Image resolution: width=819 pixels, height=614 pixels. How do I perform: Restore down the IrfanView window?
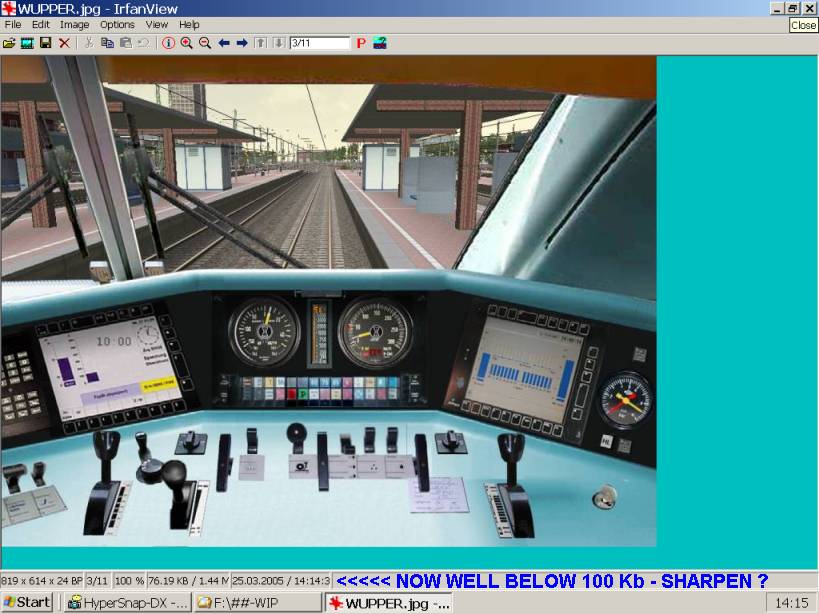(793, 8)
